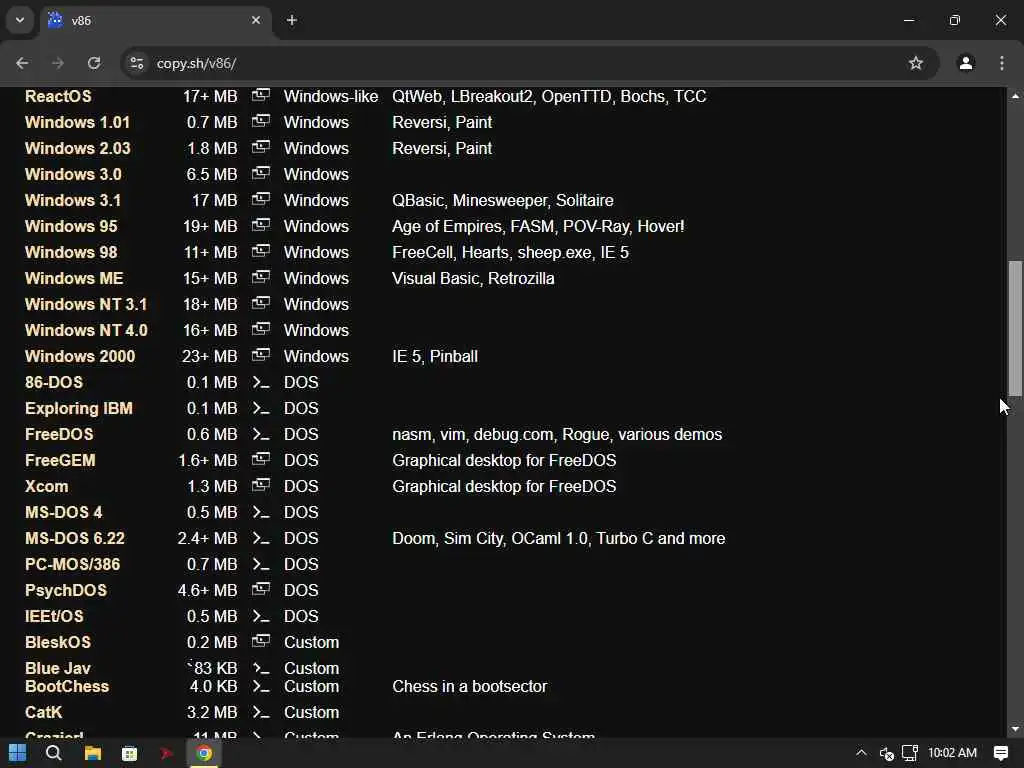
Task: Open taskbar Search
Action: click(54, 753)
